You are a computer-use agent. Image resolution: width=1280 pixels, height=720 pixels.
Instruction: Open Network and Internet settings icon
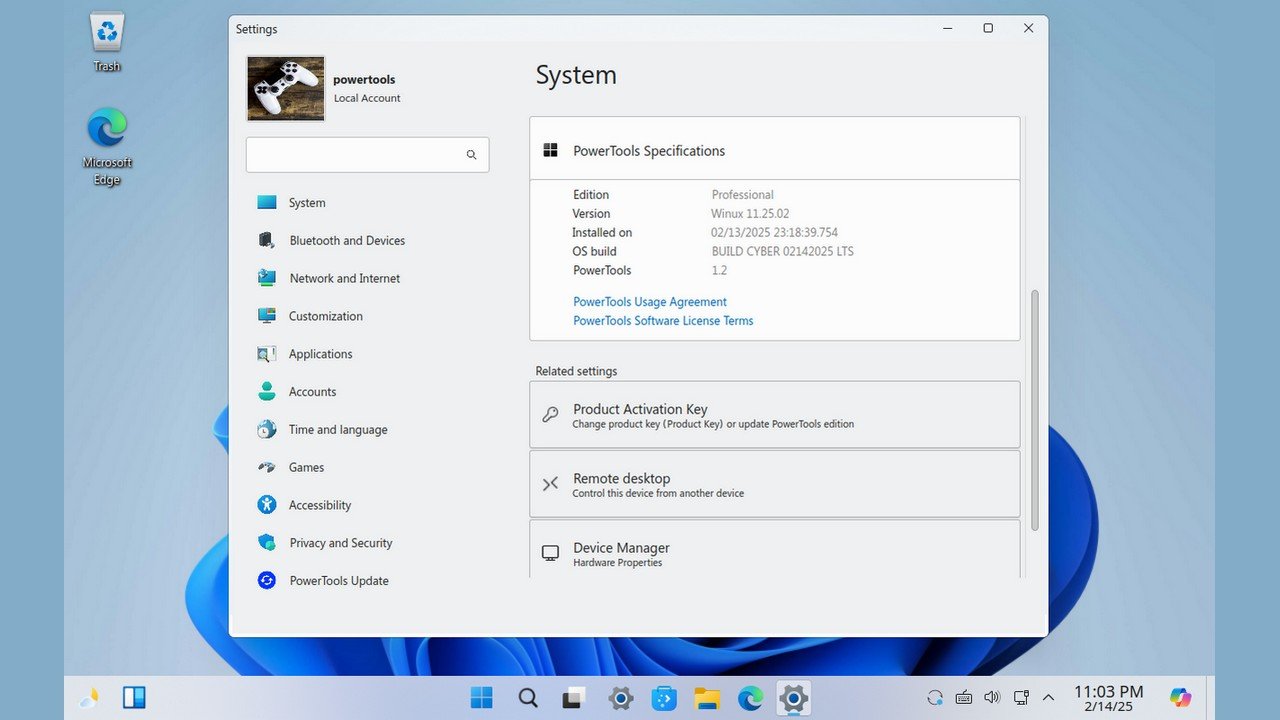point(266,278)
